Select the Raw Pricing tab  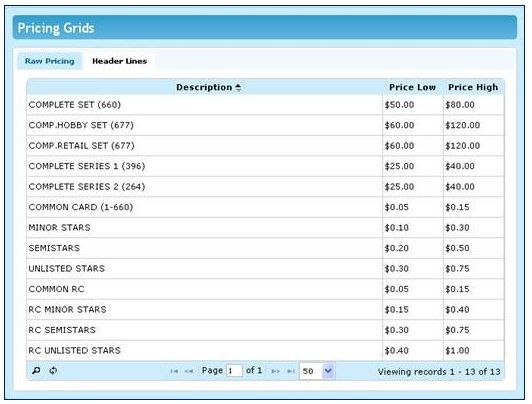(x=50, y=61)
